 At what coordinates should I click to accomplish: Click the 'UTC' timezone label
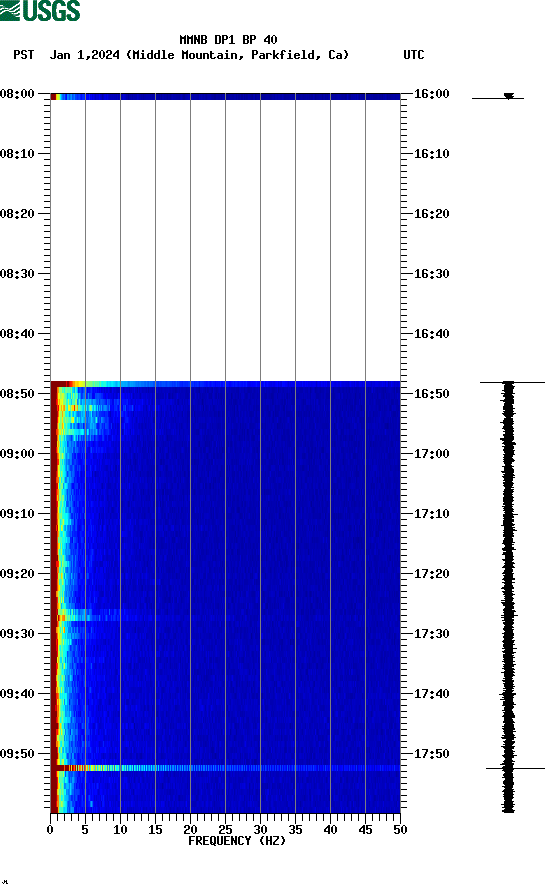pos(414,55)
